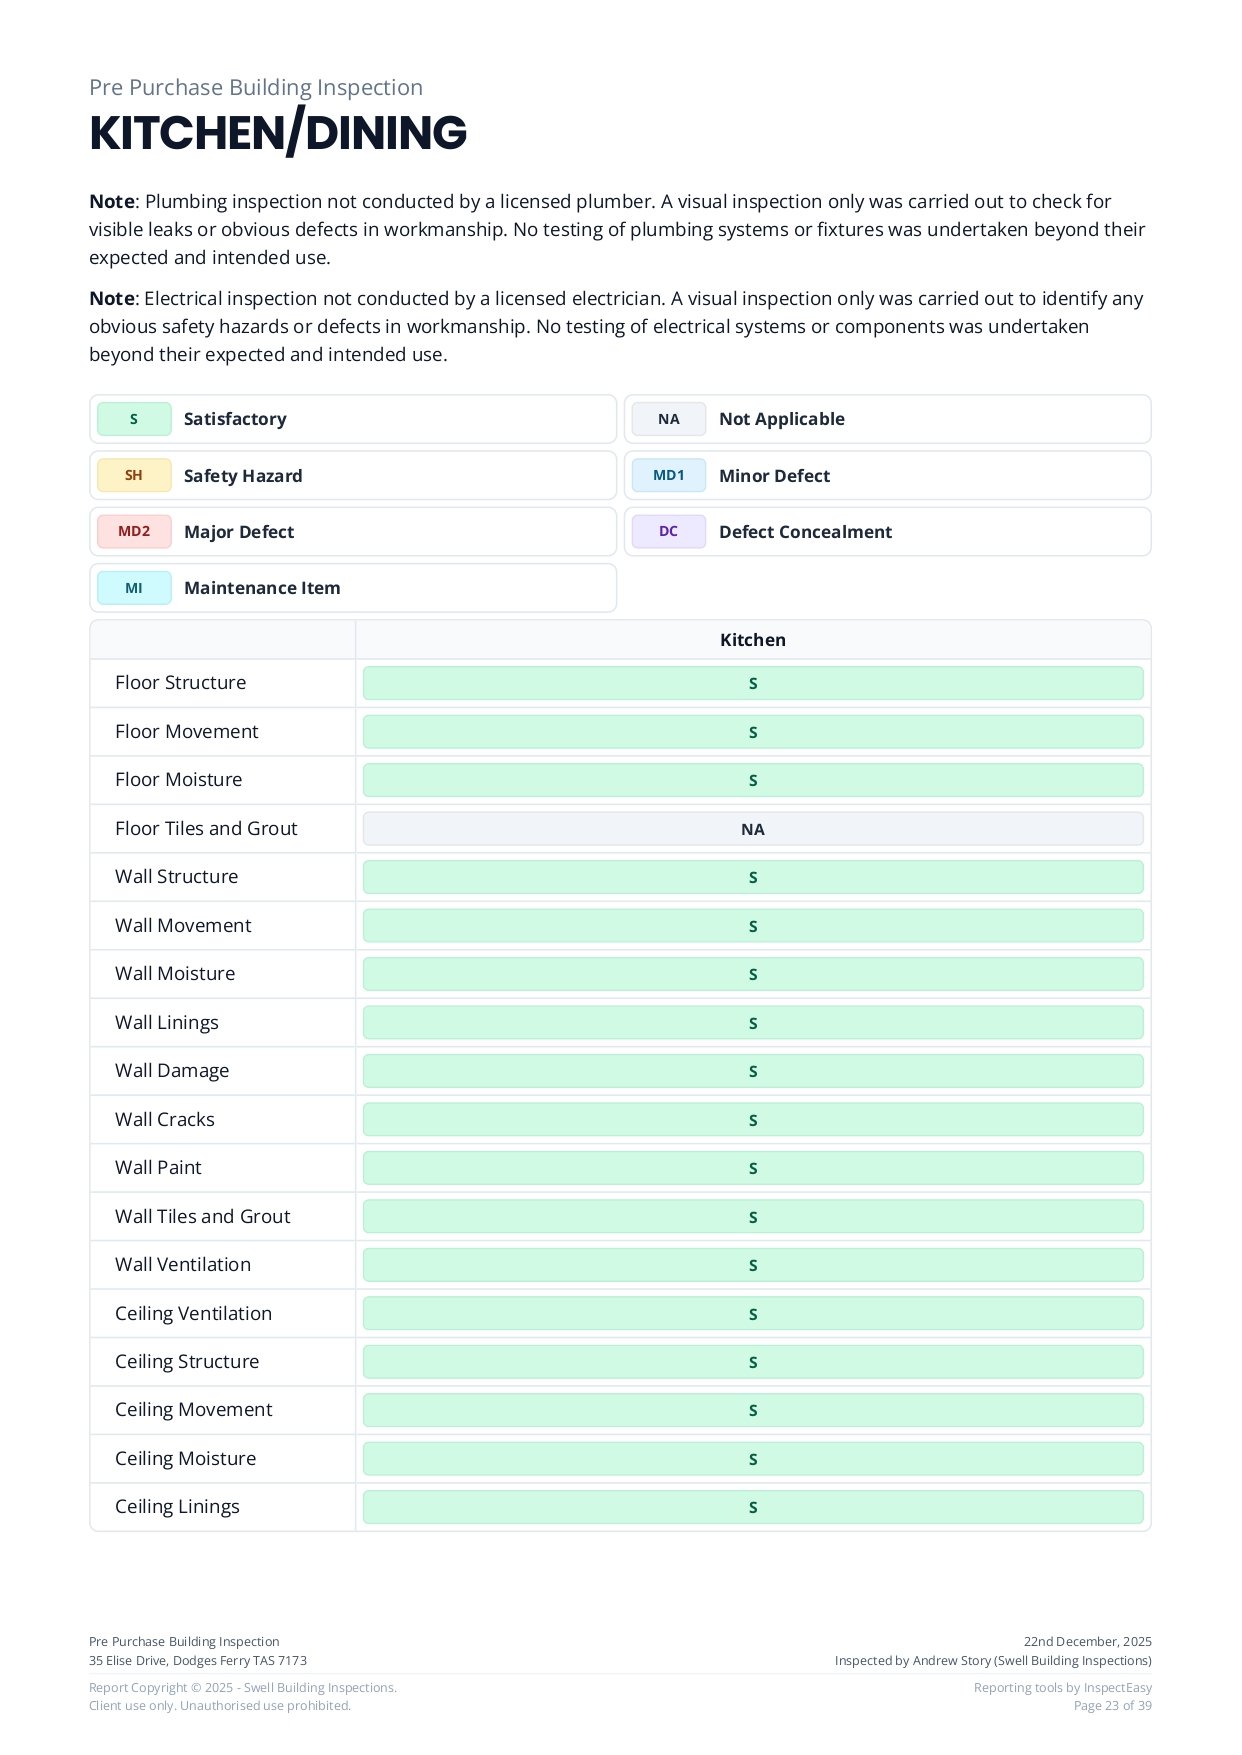Click the KITCHEN/DINING page heading
Viewport: 1242px width, 1755px height.
point(278,134)
